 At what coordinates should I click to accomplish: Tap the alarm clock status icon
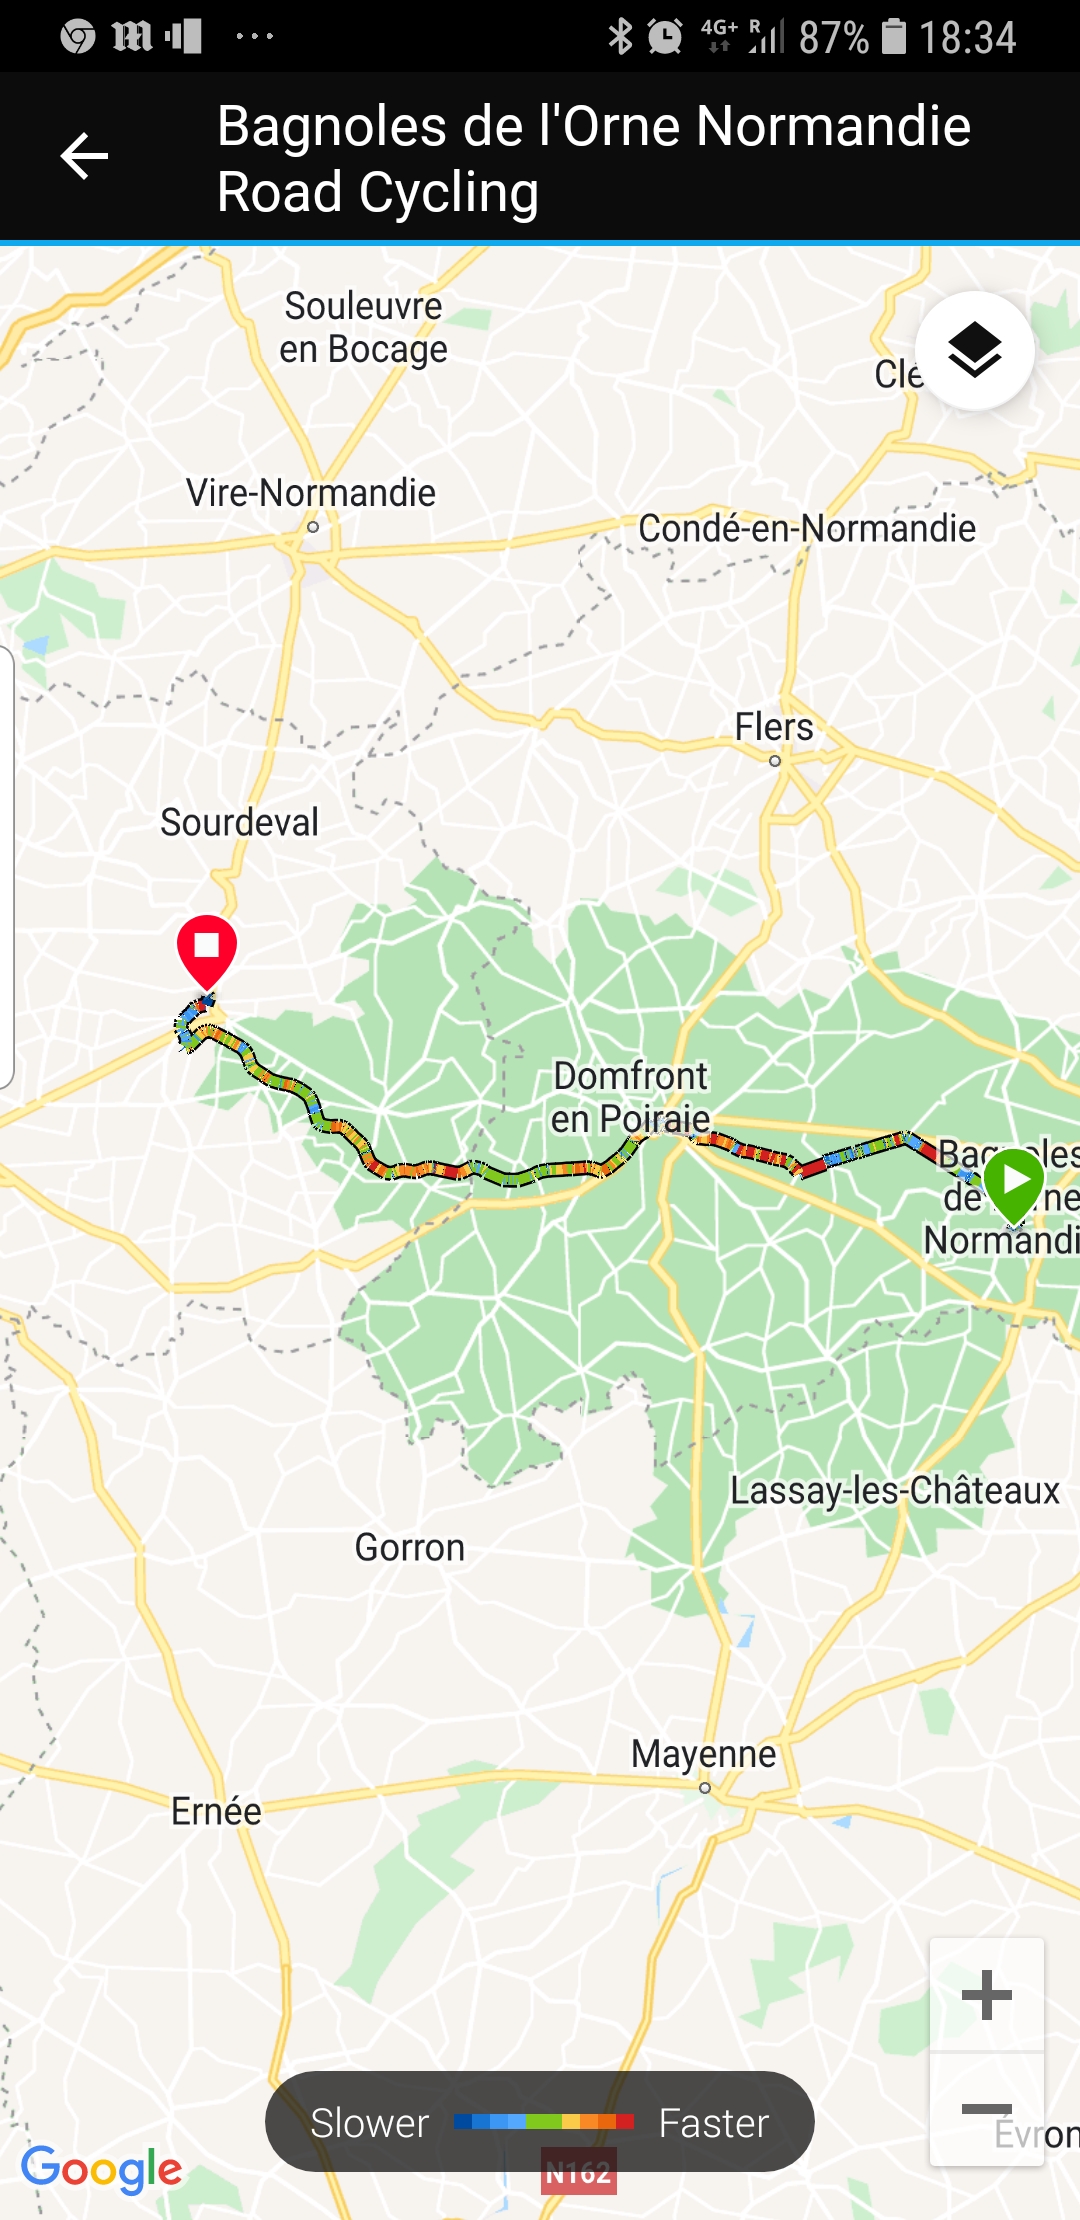(665, 37)
